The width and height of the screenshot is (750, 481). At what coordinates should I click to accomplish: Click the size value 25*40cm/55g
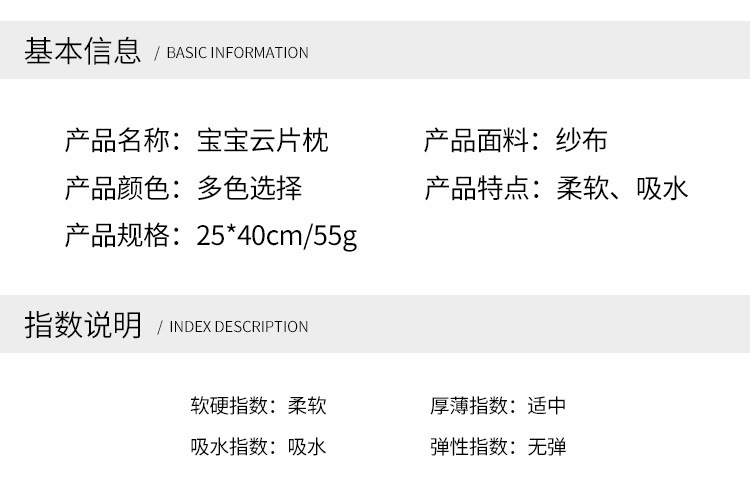click(277, 237)
